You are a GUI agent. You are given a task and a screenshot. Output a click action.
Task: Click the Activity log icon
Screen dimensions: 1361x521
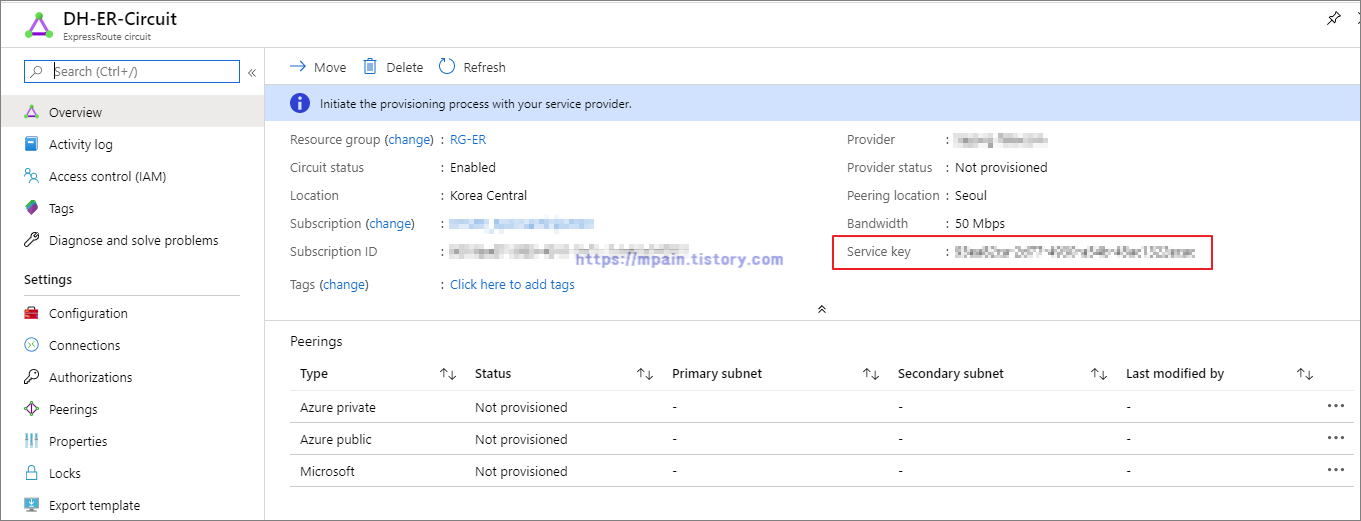(31, 144)
